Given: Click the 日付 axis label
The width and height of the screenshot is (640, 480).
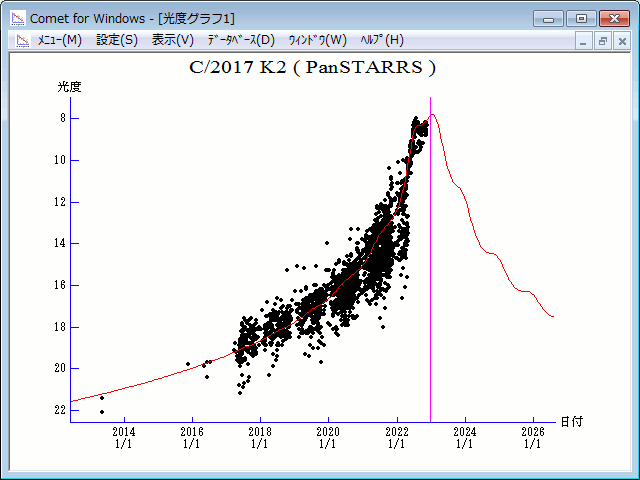Looking at the screenshot, I should (571, 422).
